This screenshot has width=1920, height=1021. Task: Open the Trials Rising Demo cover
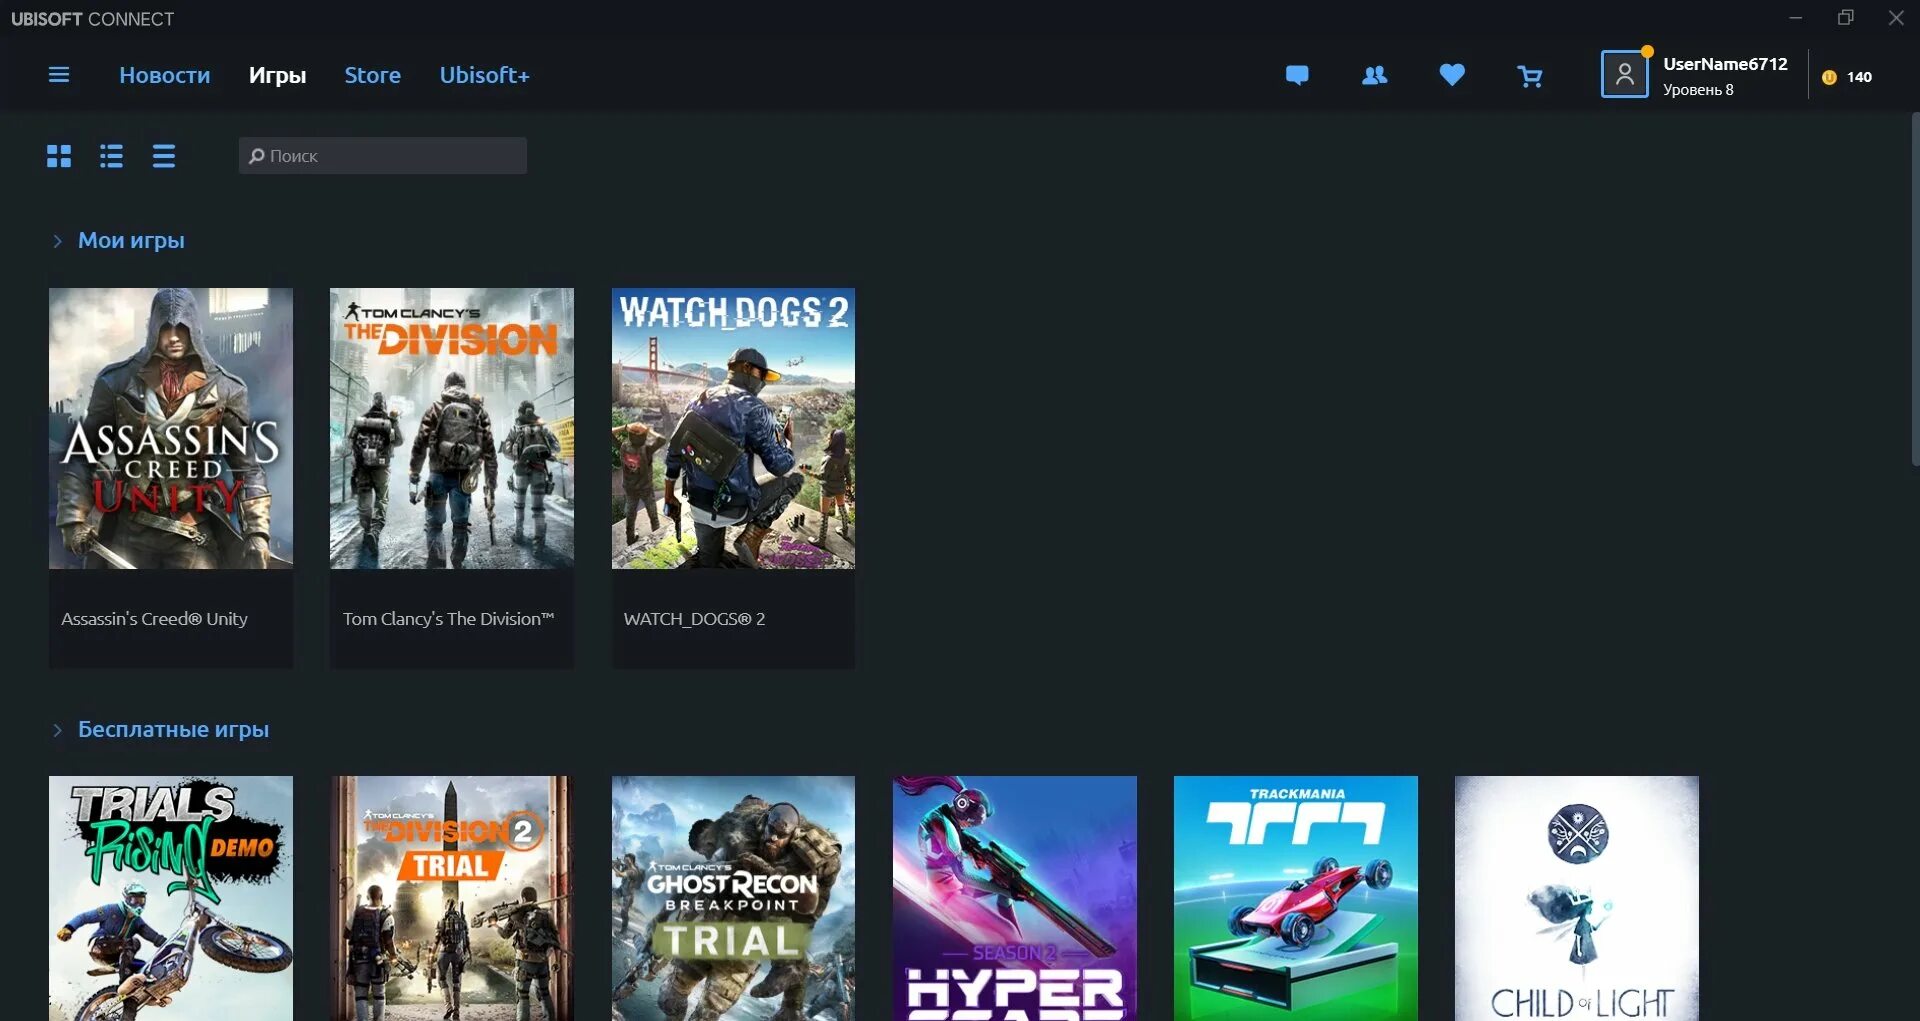(171, 898)
